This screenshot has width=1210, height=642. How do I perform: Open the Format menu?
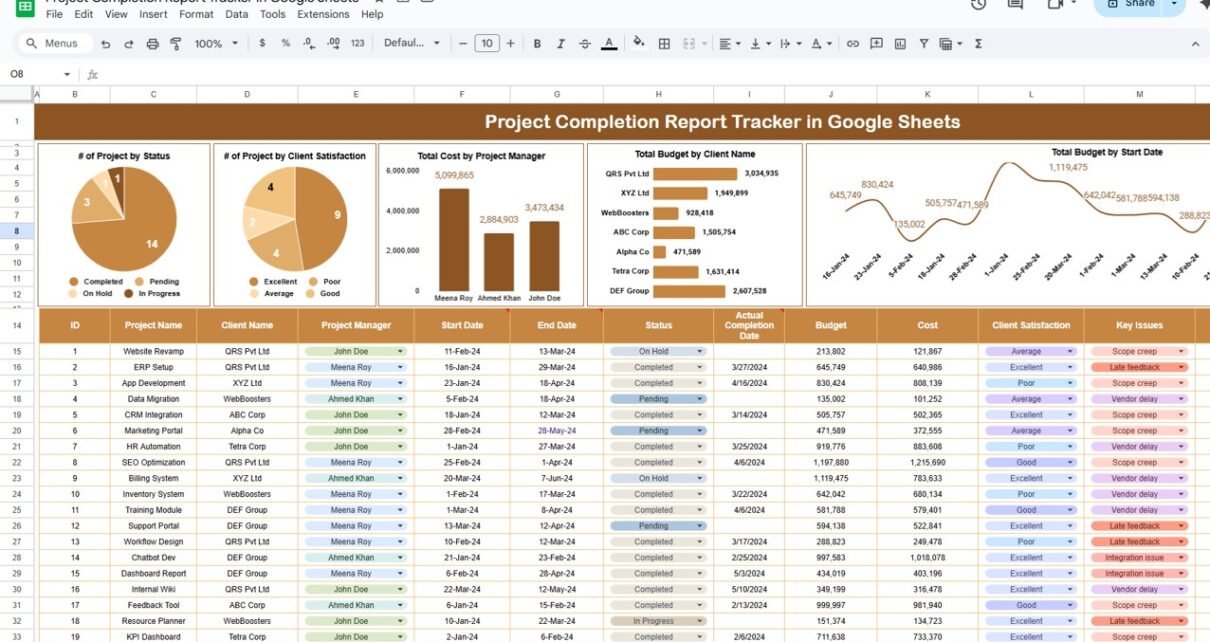click(x=196, y=15)
